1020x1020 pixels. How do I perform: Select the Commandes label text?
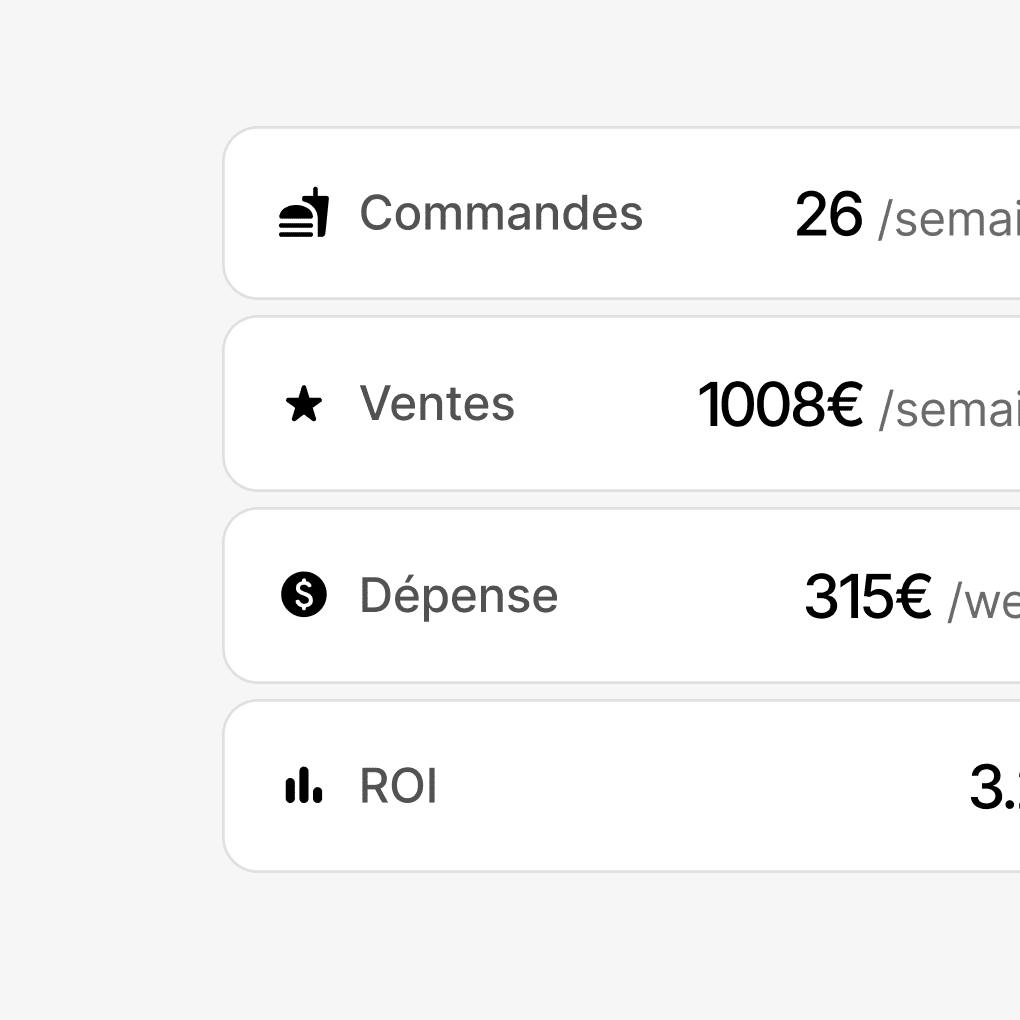pyautogui.click(x=500, y=213)
